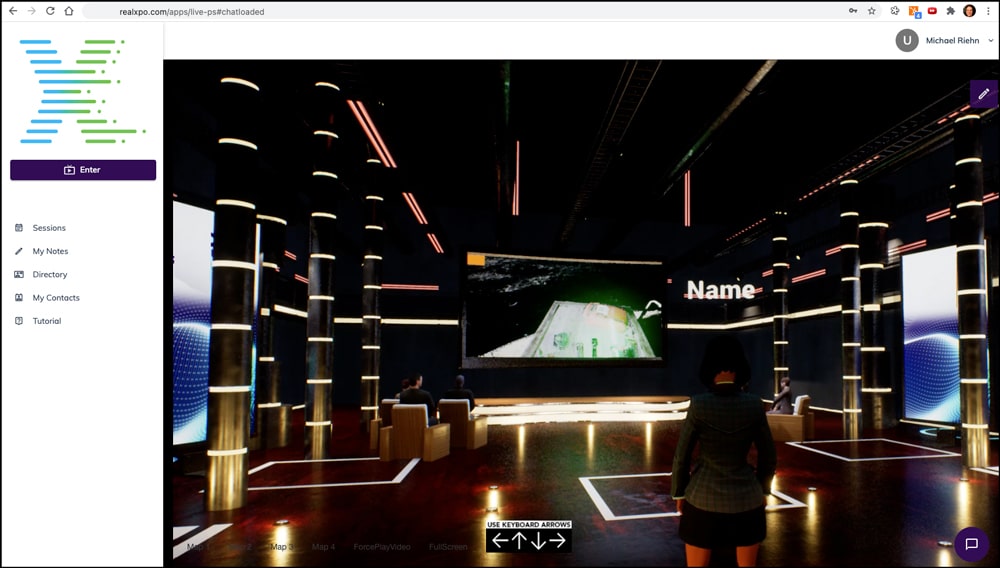Bookmark the page with star icon
The height and width of the screenshot is (568, 1000).
pyautogui.click(x=871, y=11)
